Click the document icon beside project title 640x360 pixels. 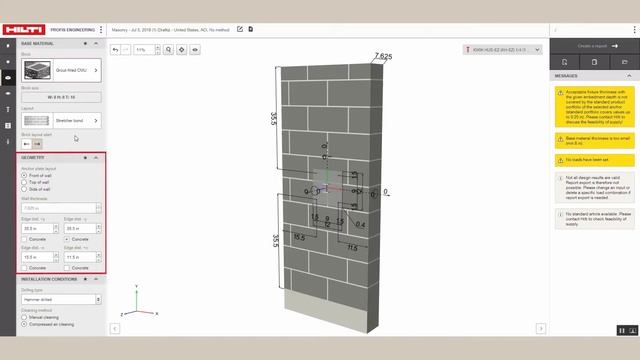(x=251, y=29)
